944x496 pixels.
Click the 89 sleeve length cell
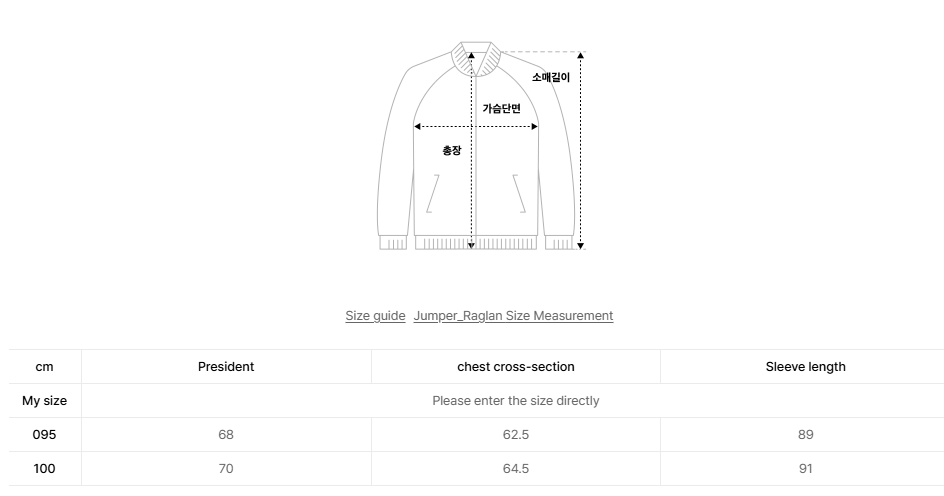[805, 435]
